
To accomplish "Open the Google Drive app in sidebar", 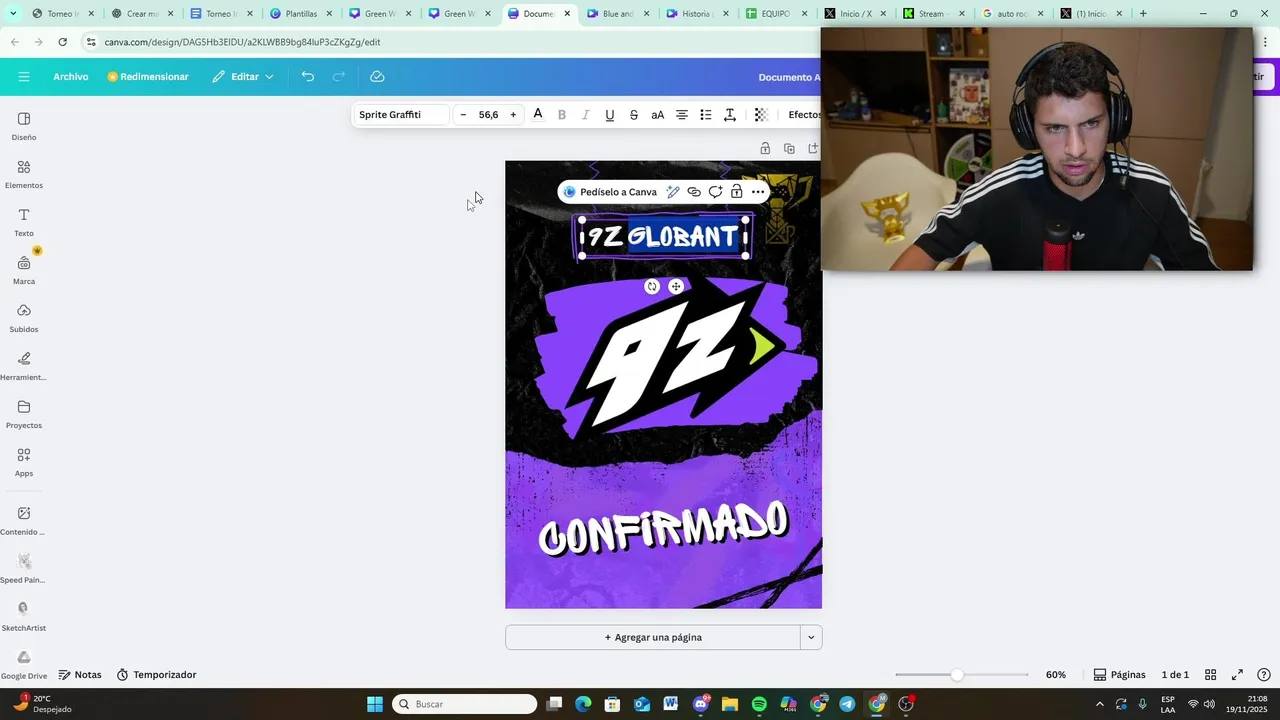I will click(24, 664).
